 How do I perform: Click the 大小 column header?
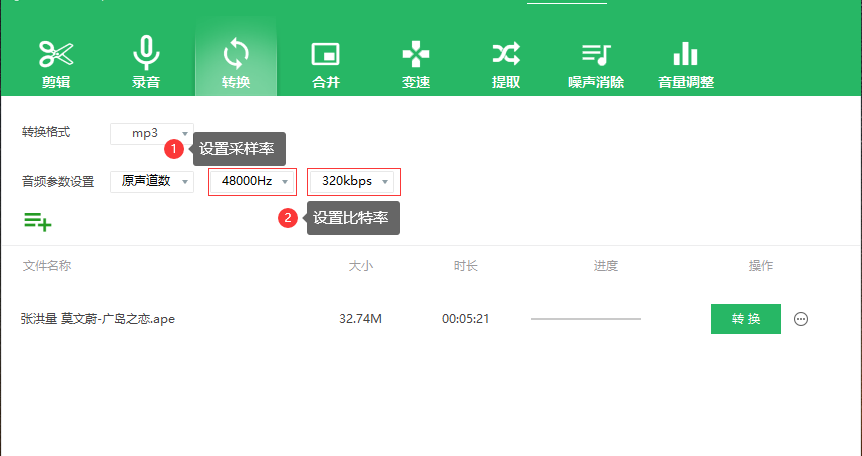(x=361, y=266)
